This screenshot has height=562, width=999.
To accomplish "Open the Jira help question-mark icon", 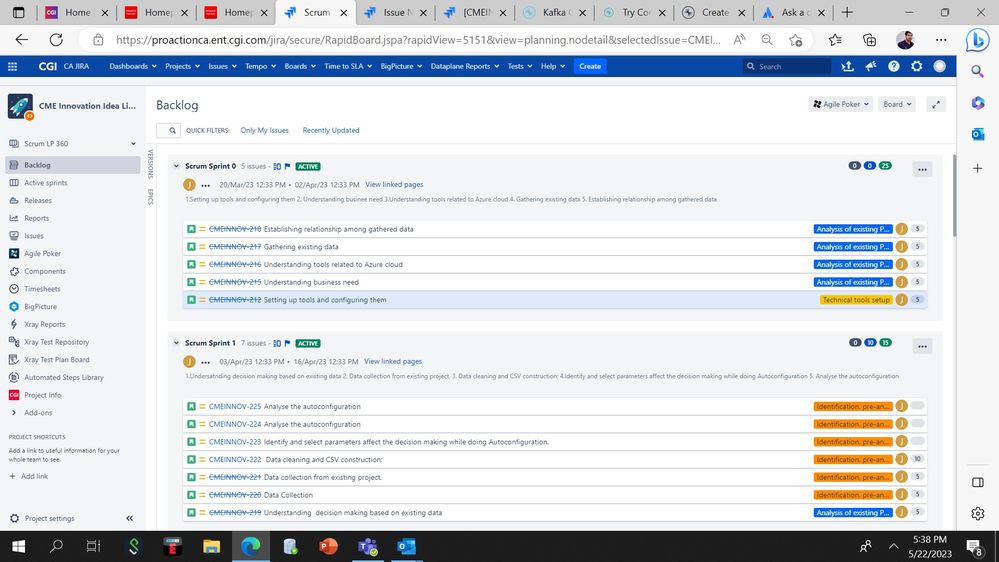I will [894, 66].
